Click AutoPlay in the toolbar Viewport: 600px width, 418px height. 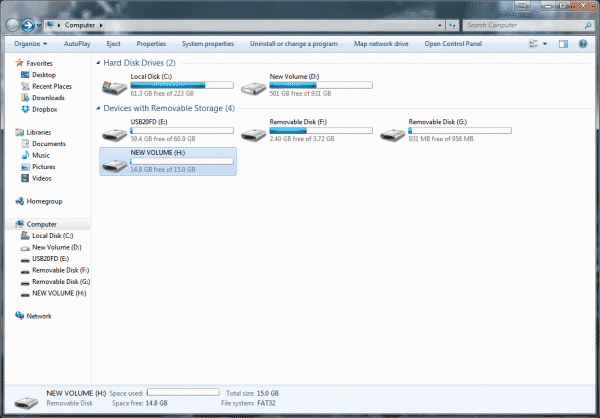tap(77, 44)
